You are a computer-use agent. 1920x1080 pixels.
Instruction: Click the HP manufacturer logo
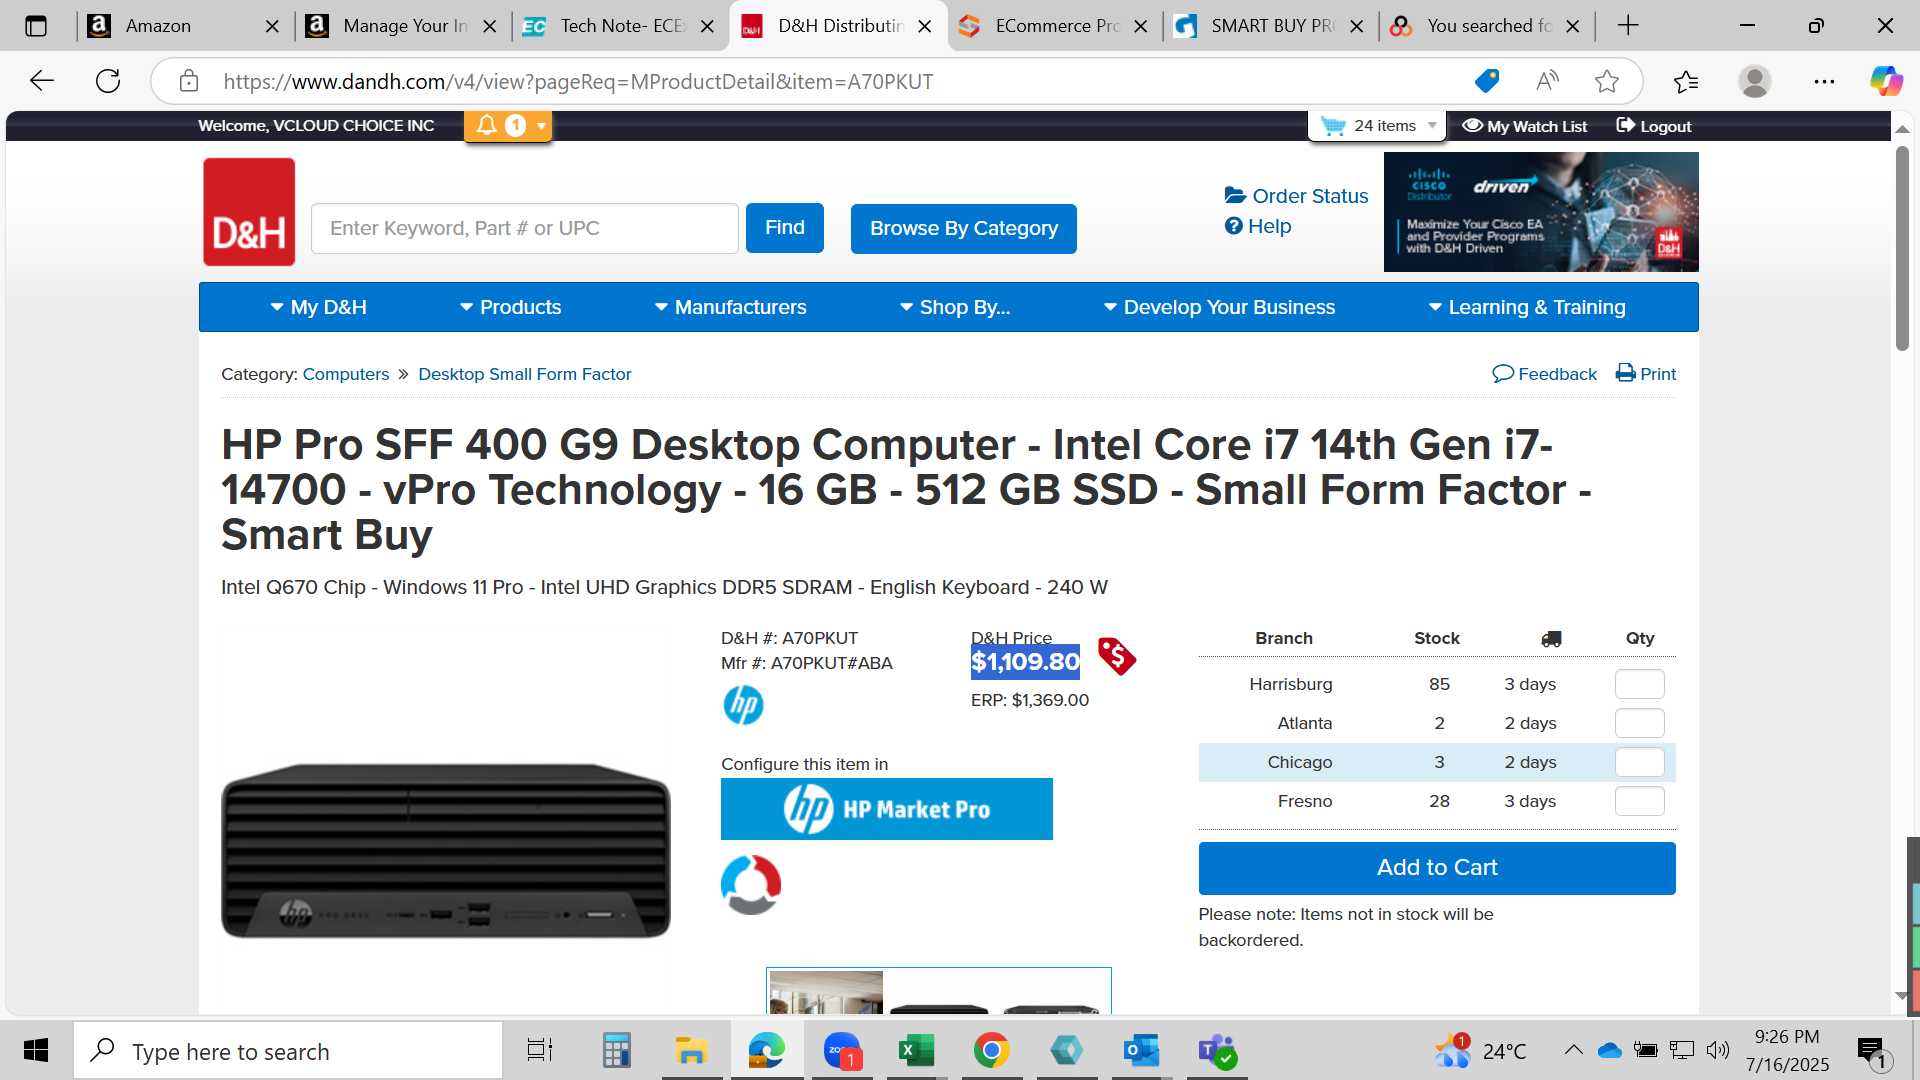[743, 705]
